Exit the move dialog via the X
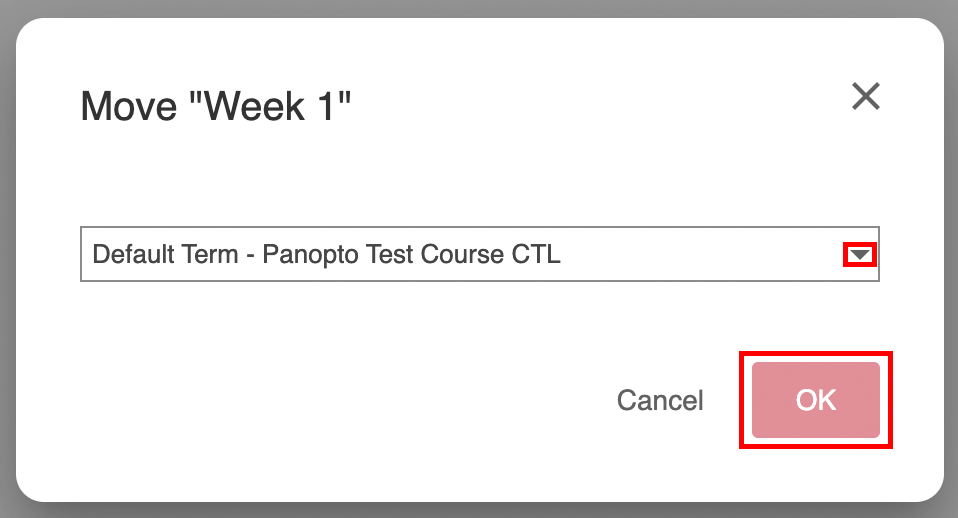Image resolution: width=958 pixels, height=518 pixels. [865, 97]
